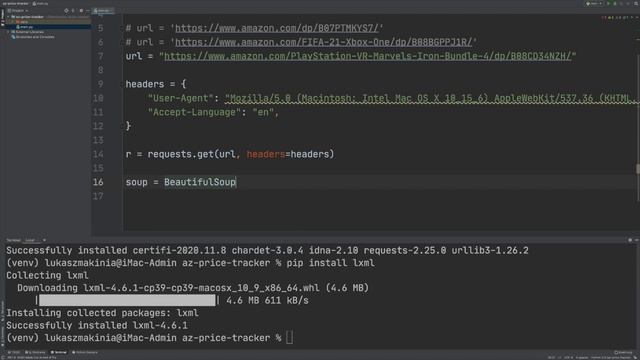Image resolution: width=640 pixels, height=360 pixels.
Task: Open the TODO tool window tab
Action: click(13, 352)
